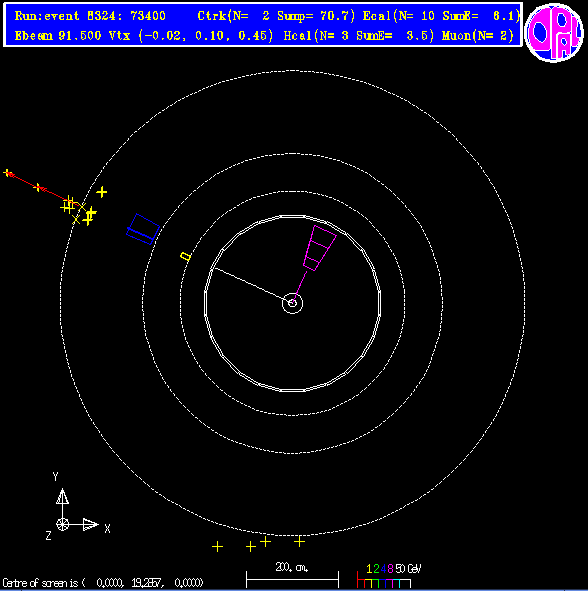The image size is (588, 591).
Task: Click the Ebeam 91.500 header field
Action: pyautogui.click(x=58, y=36)
